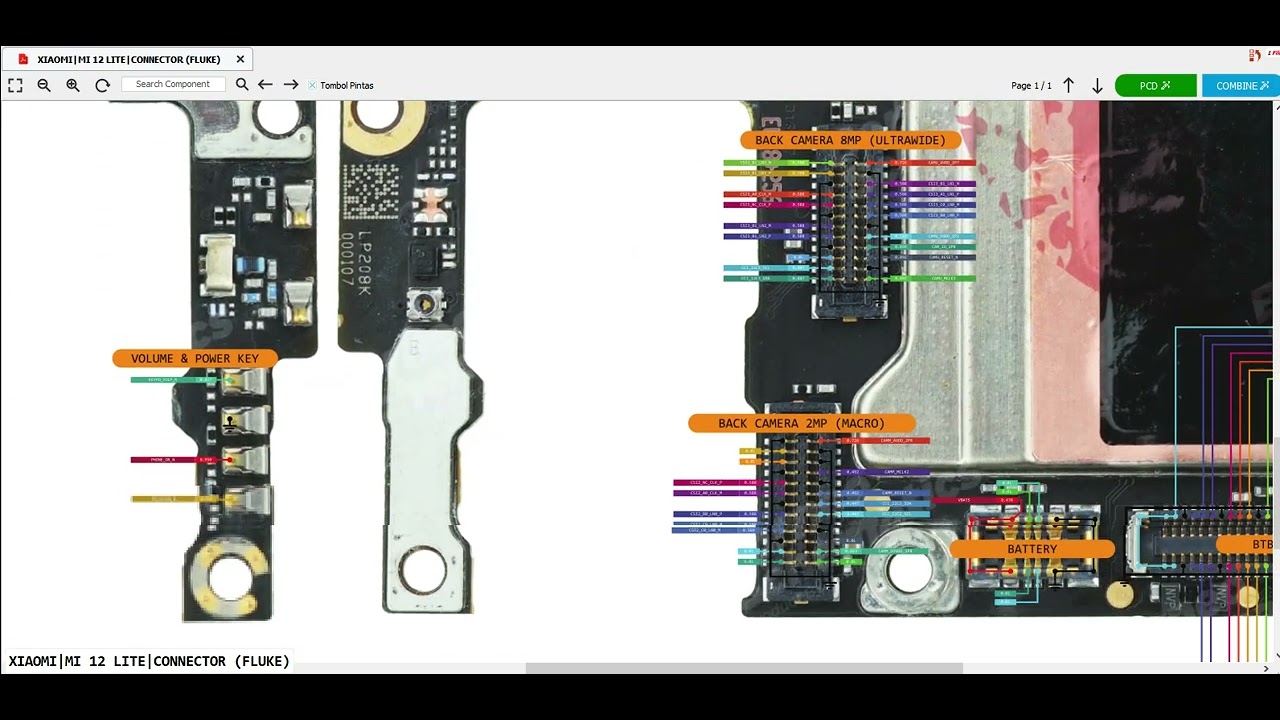The height and width of the screenshot is (720, 1280).
Task: Click the layout switch icon at top right
Action: tap(1255, 55)
